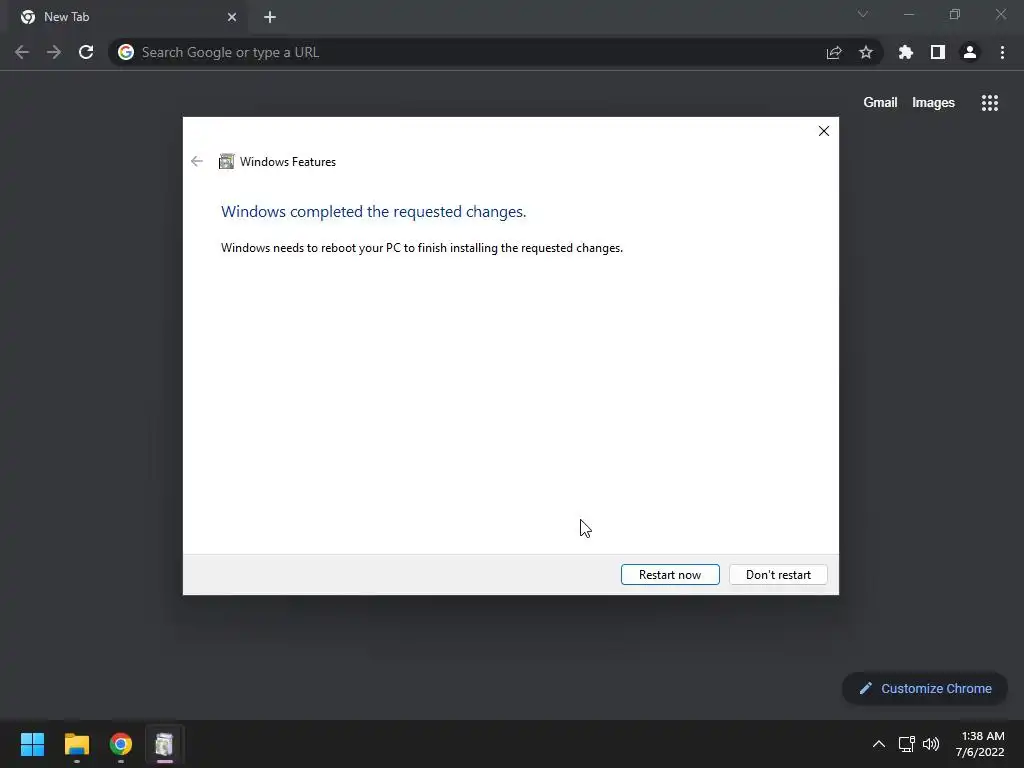The width and height of the screenshot is (1024, 768).
Task: Choose Don't restart in the dialog
Action: click(778, 575)
